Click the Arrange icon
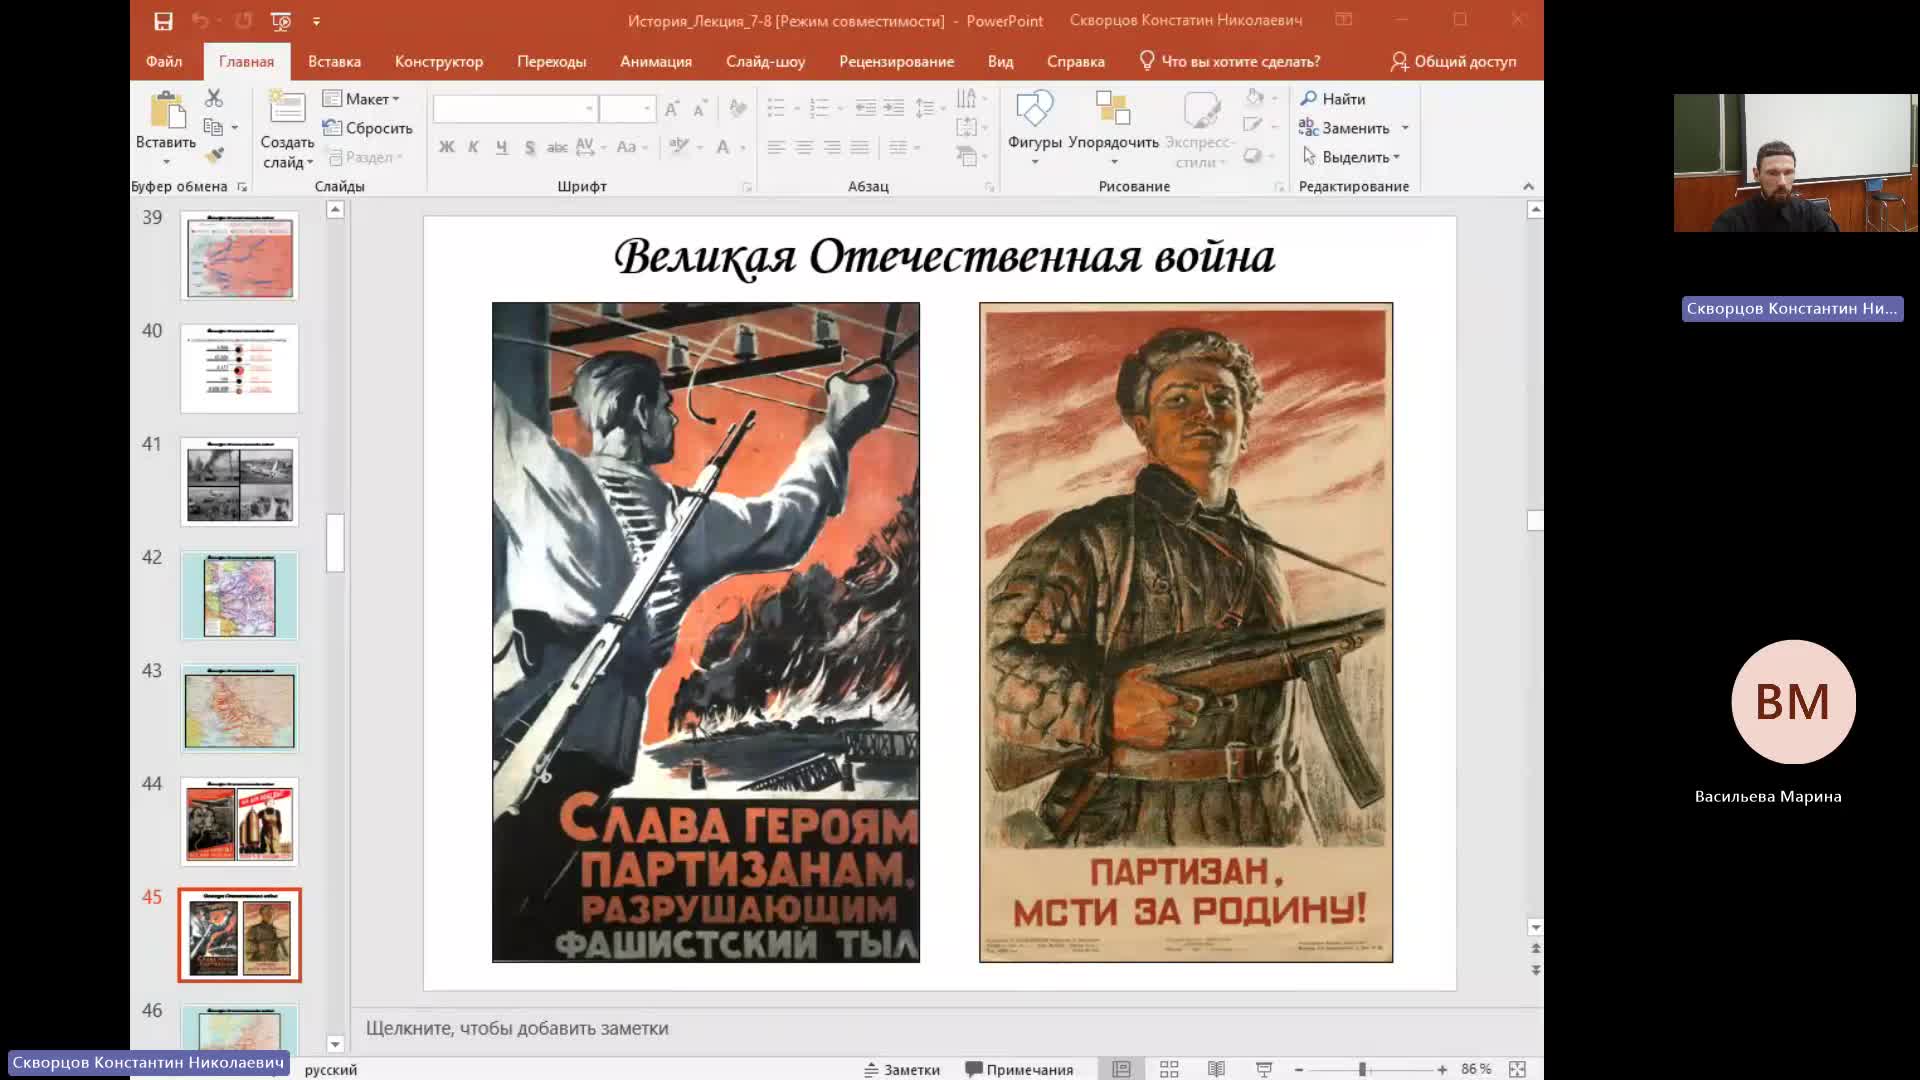 click(x=1112, y=109)
